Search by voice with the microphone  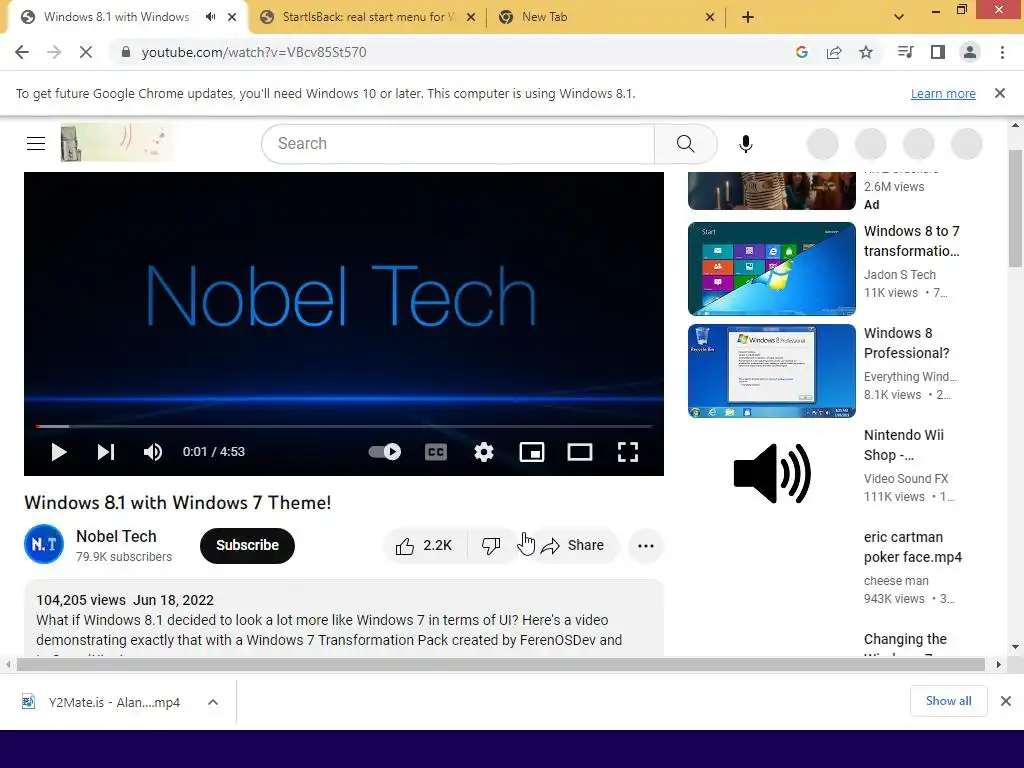tap(746, 144)
